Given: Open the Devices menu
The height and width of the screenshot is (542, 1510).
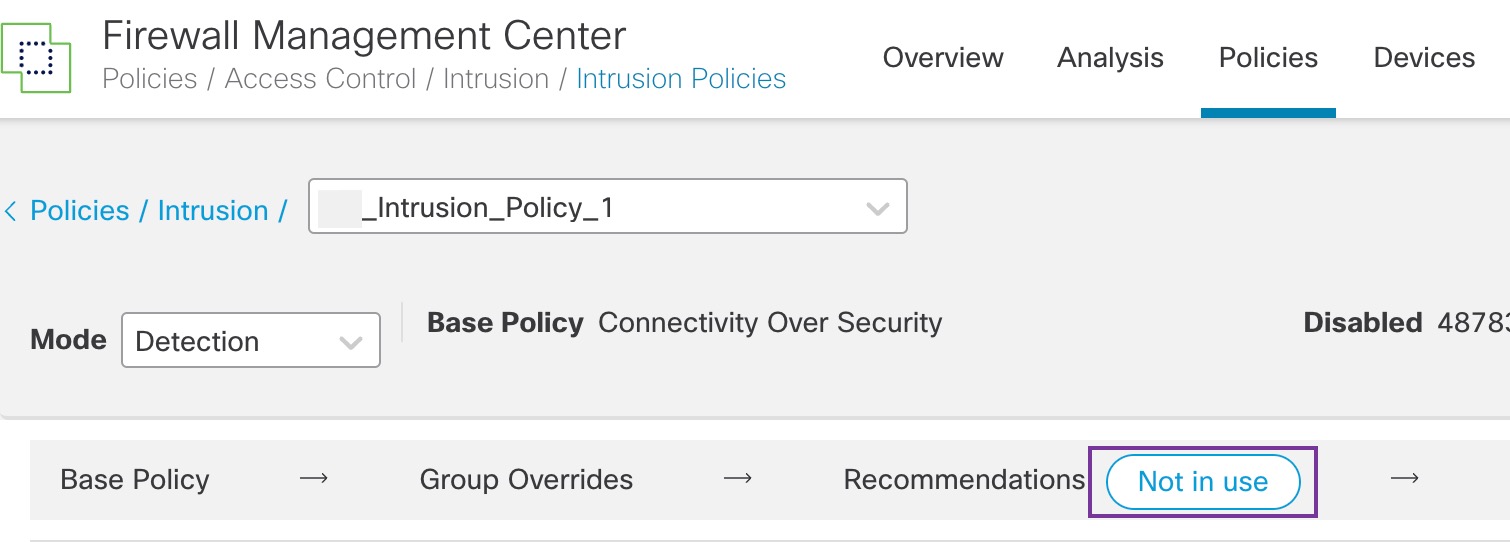Looking at the screenshot, I should [1424, 58].
